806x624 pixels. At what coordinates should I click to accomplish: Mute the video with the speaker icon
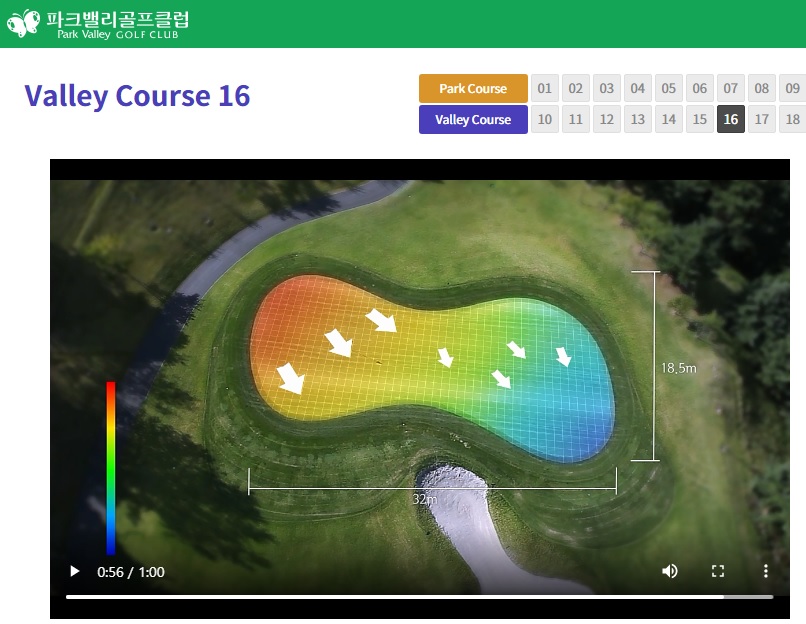tap(669, 571)
